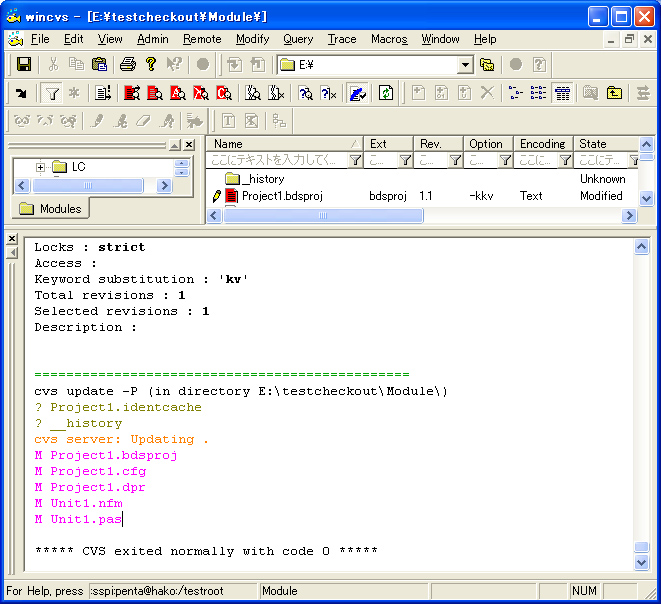Click the Name filter text input field

tap(278, 160)
